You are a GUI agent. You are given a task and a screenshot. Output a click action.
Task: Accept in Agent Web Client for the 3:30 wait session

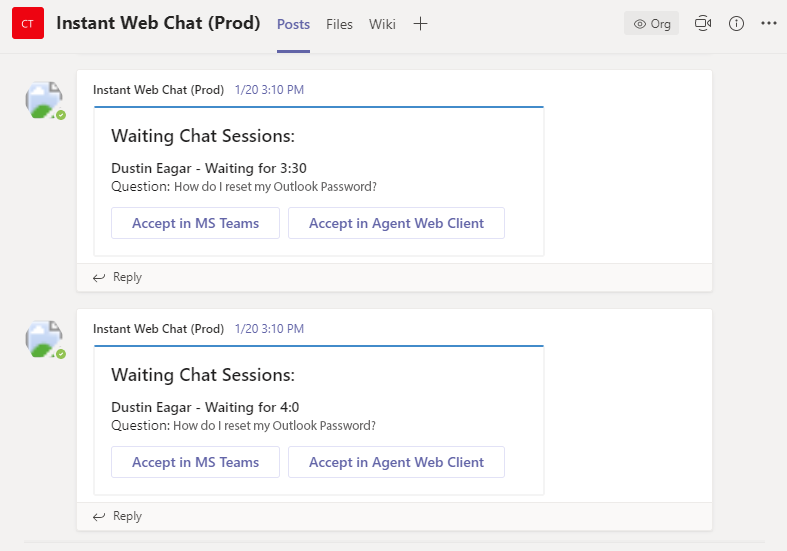(396, 223)
